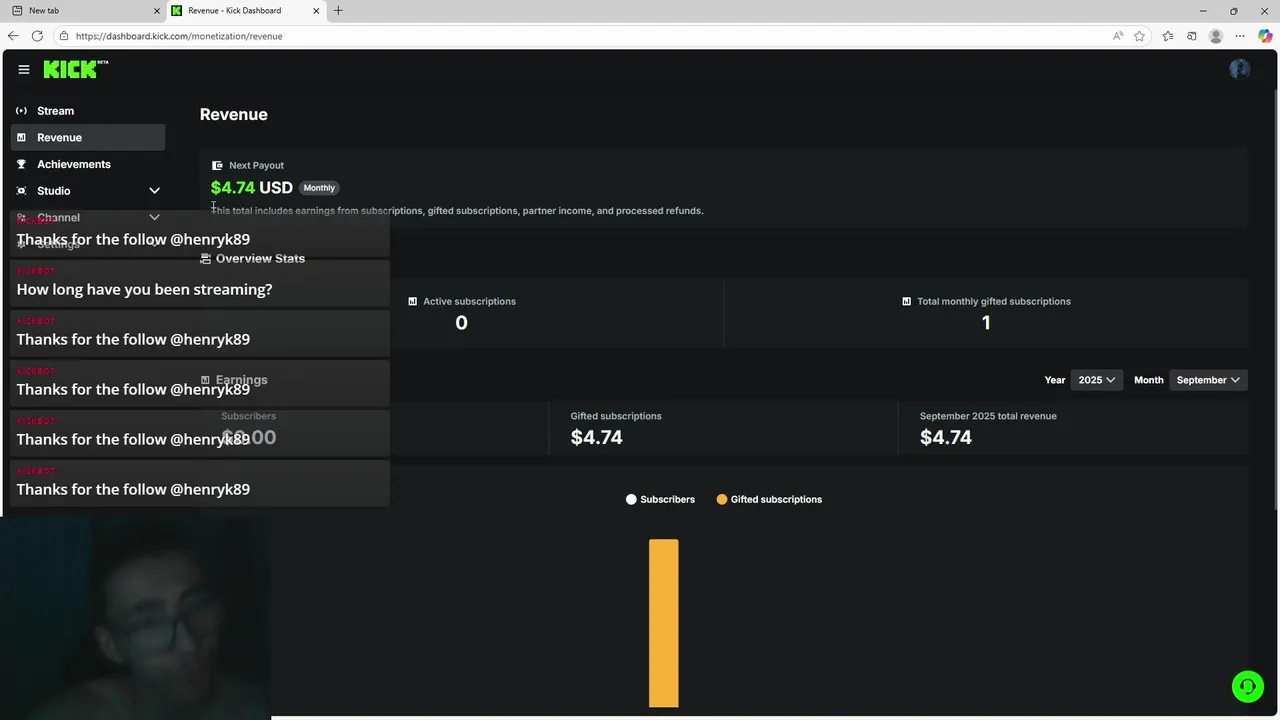
Task: Open the browser profile icon
Action: 1216,36
